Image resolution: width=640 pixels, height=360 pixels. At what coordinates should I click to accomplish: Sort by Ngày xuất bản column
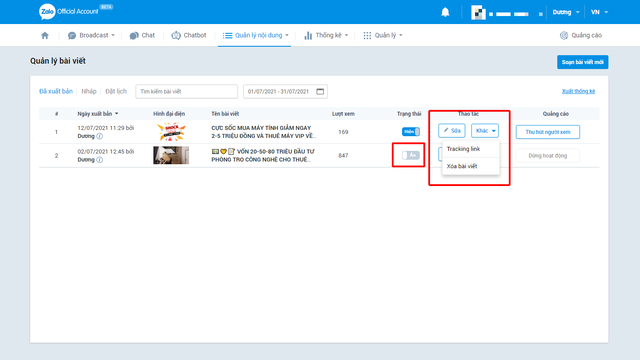(98, 113)
